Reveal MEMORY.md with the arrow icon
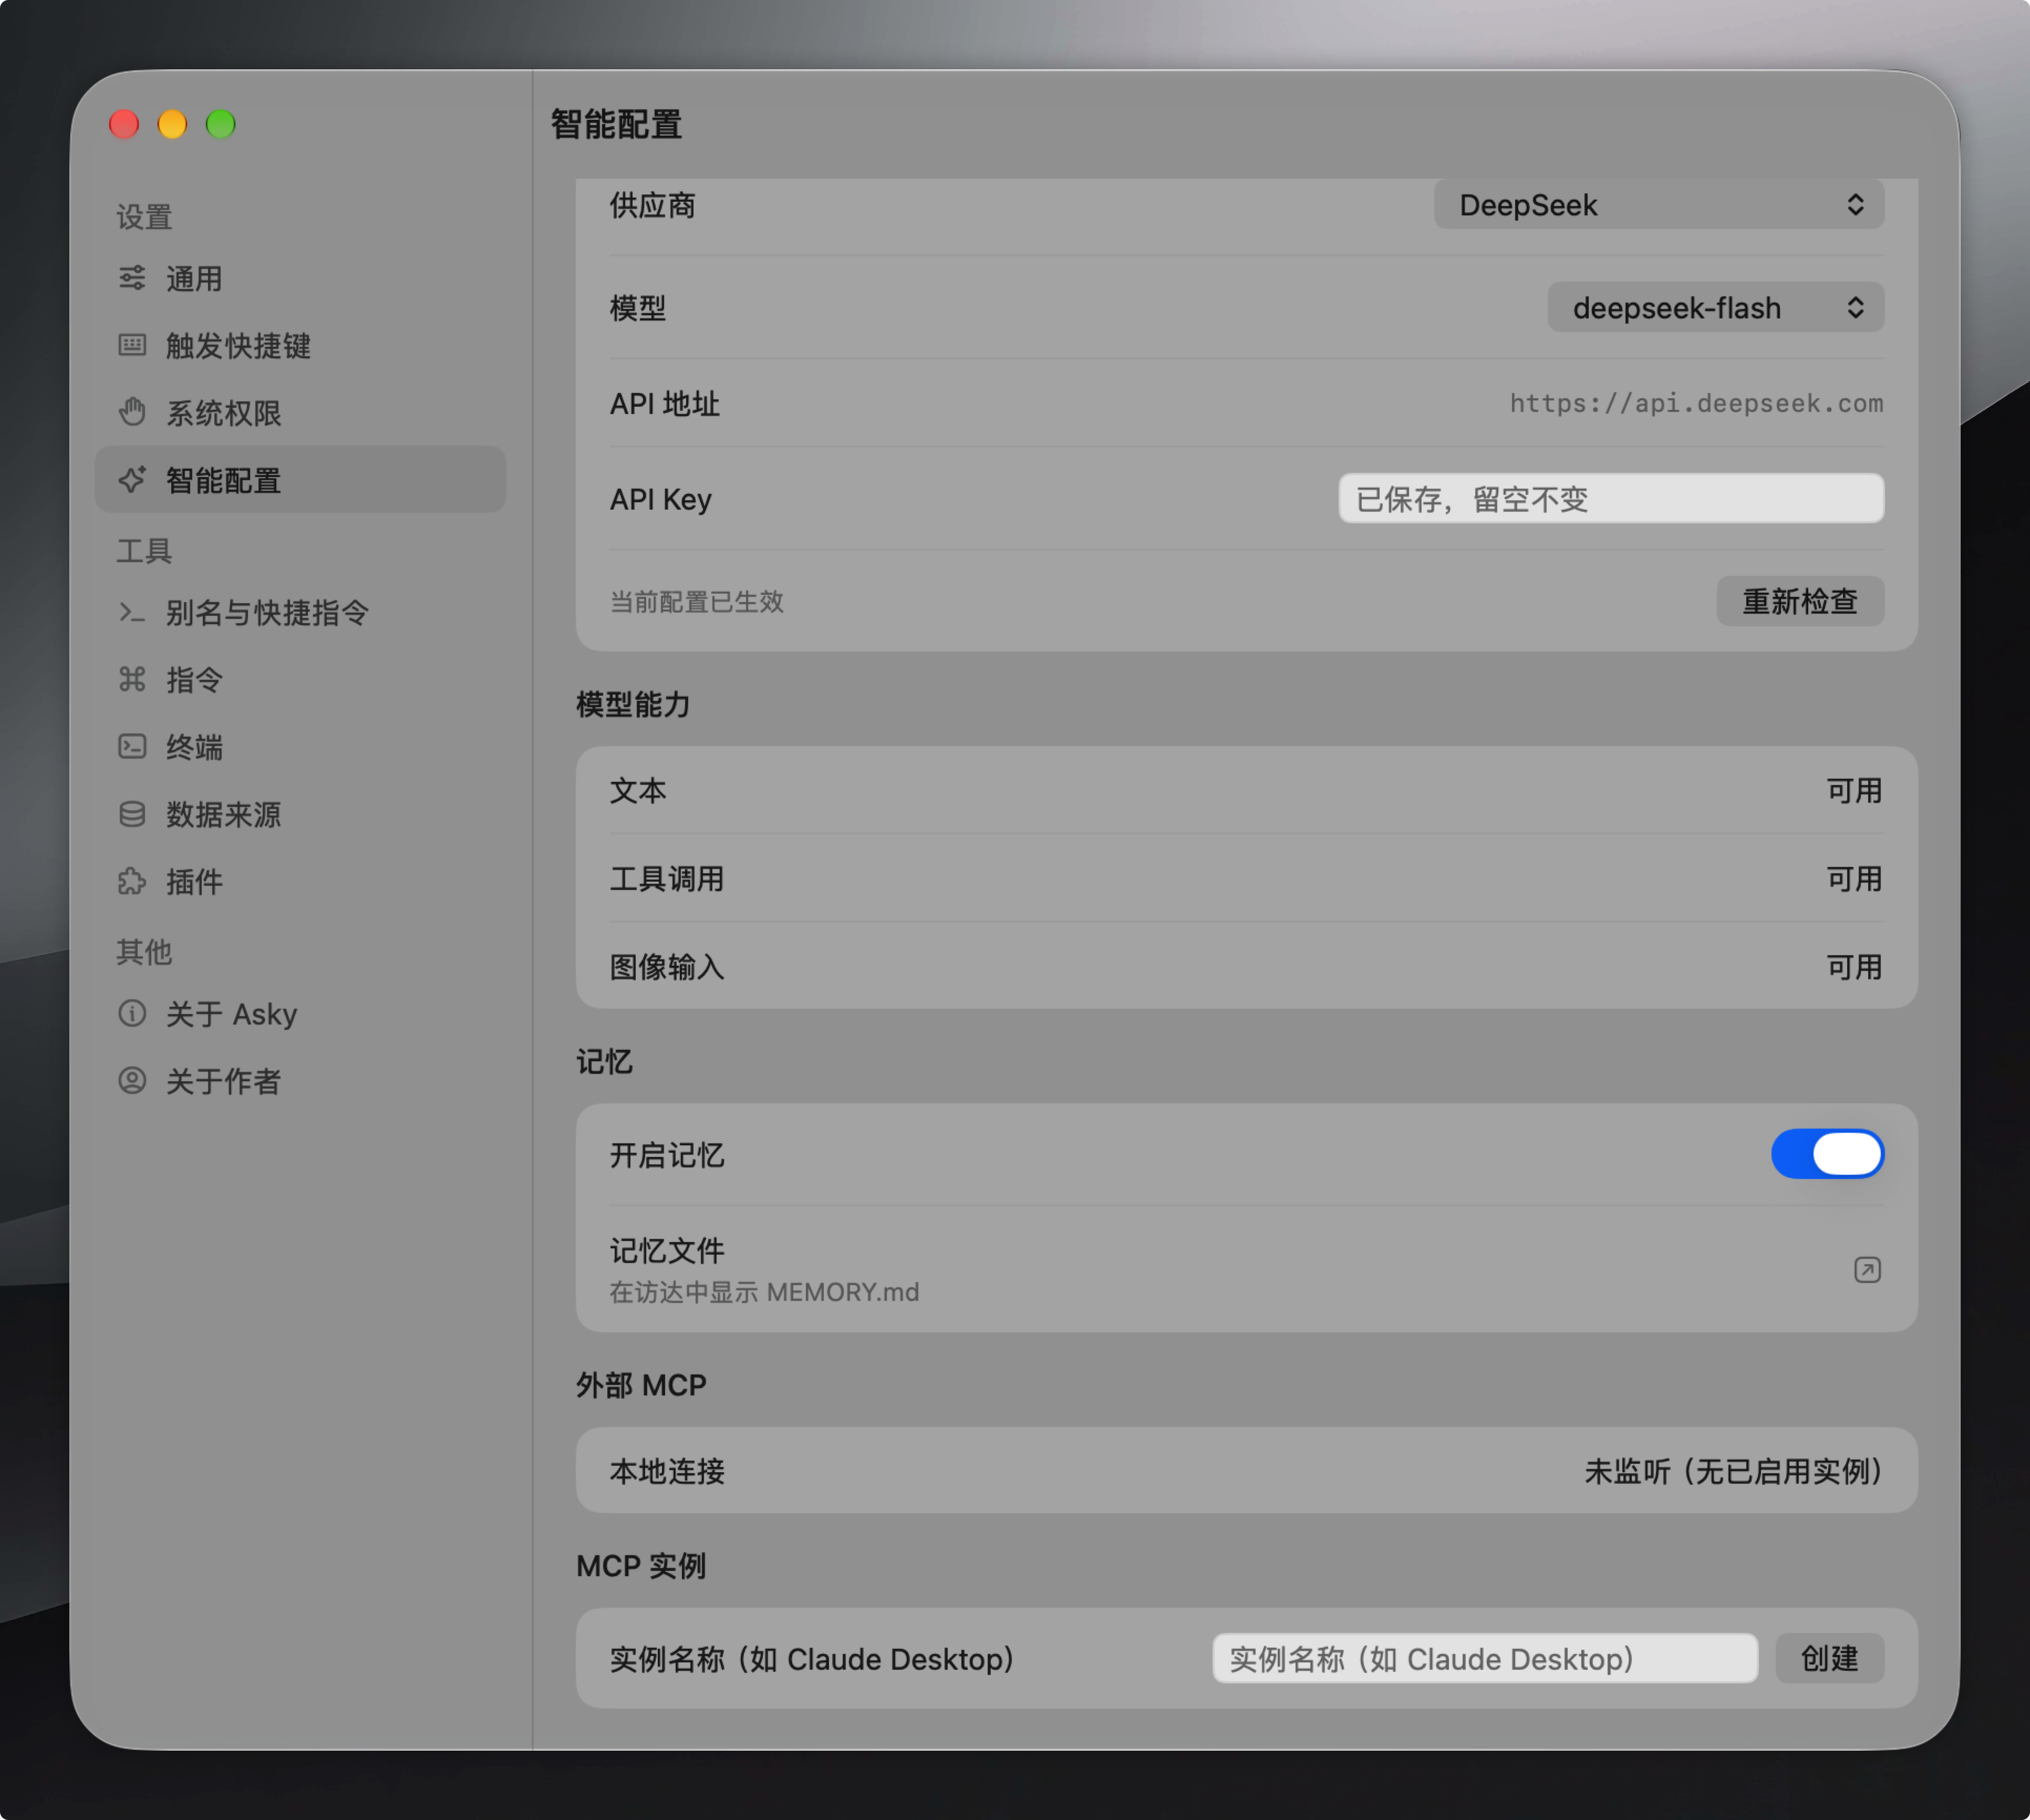The width and height of the screenshot is (2030, 1820). click(1867, 1269)
